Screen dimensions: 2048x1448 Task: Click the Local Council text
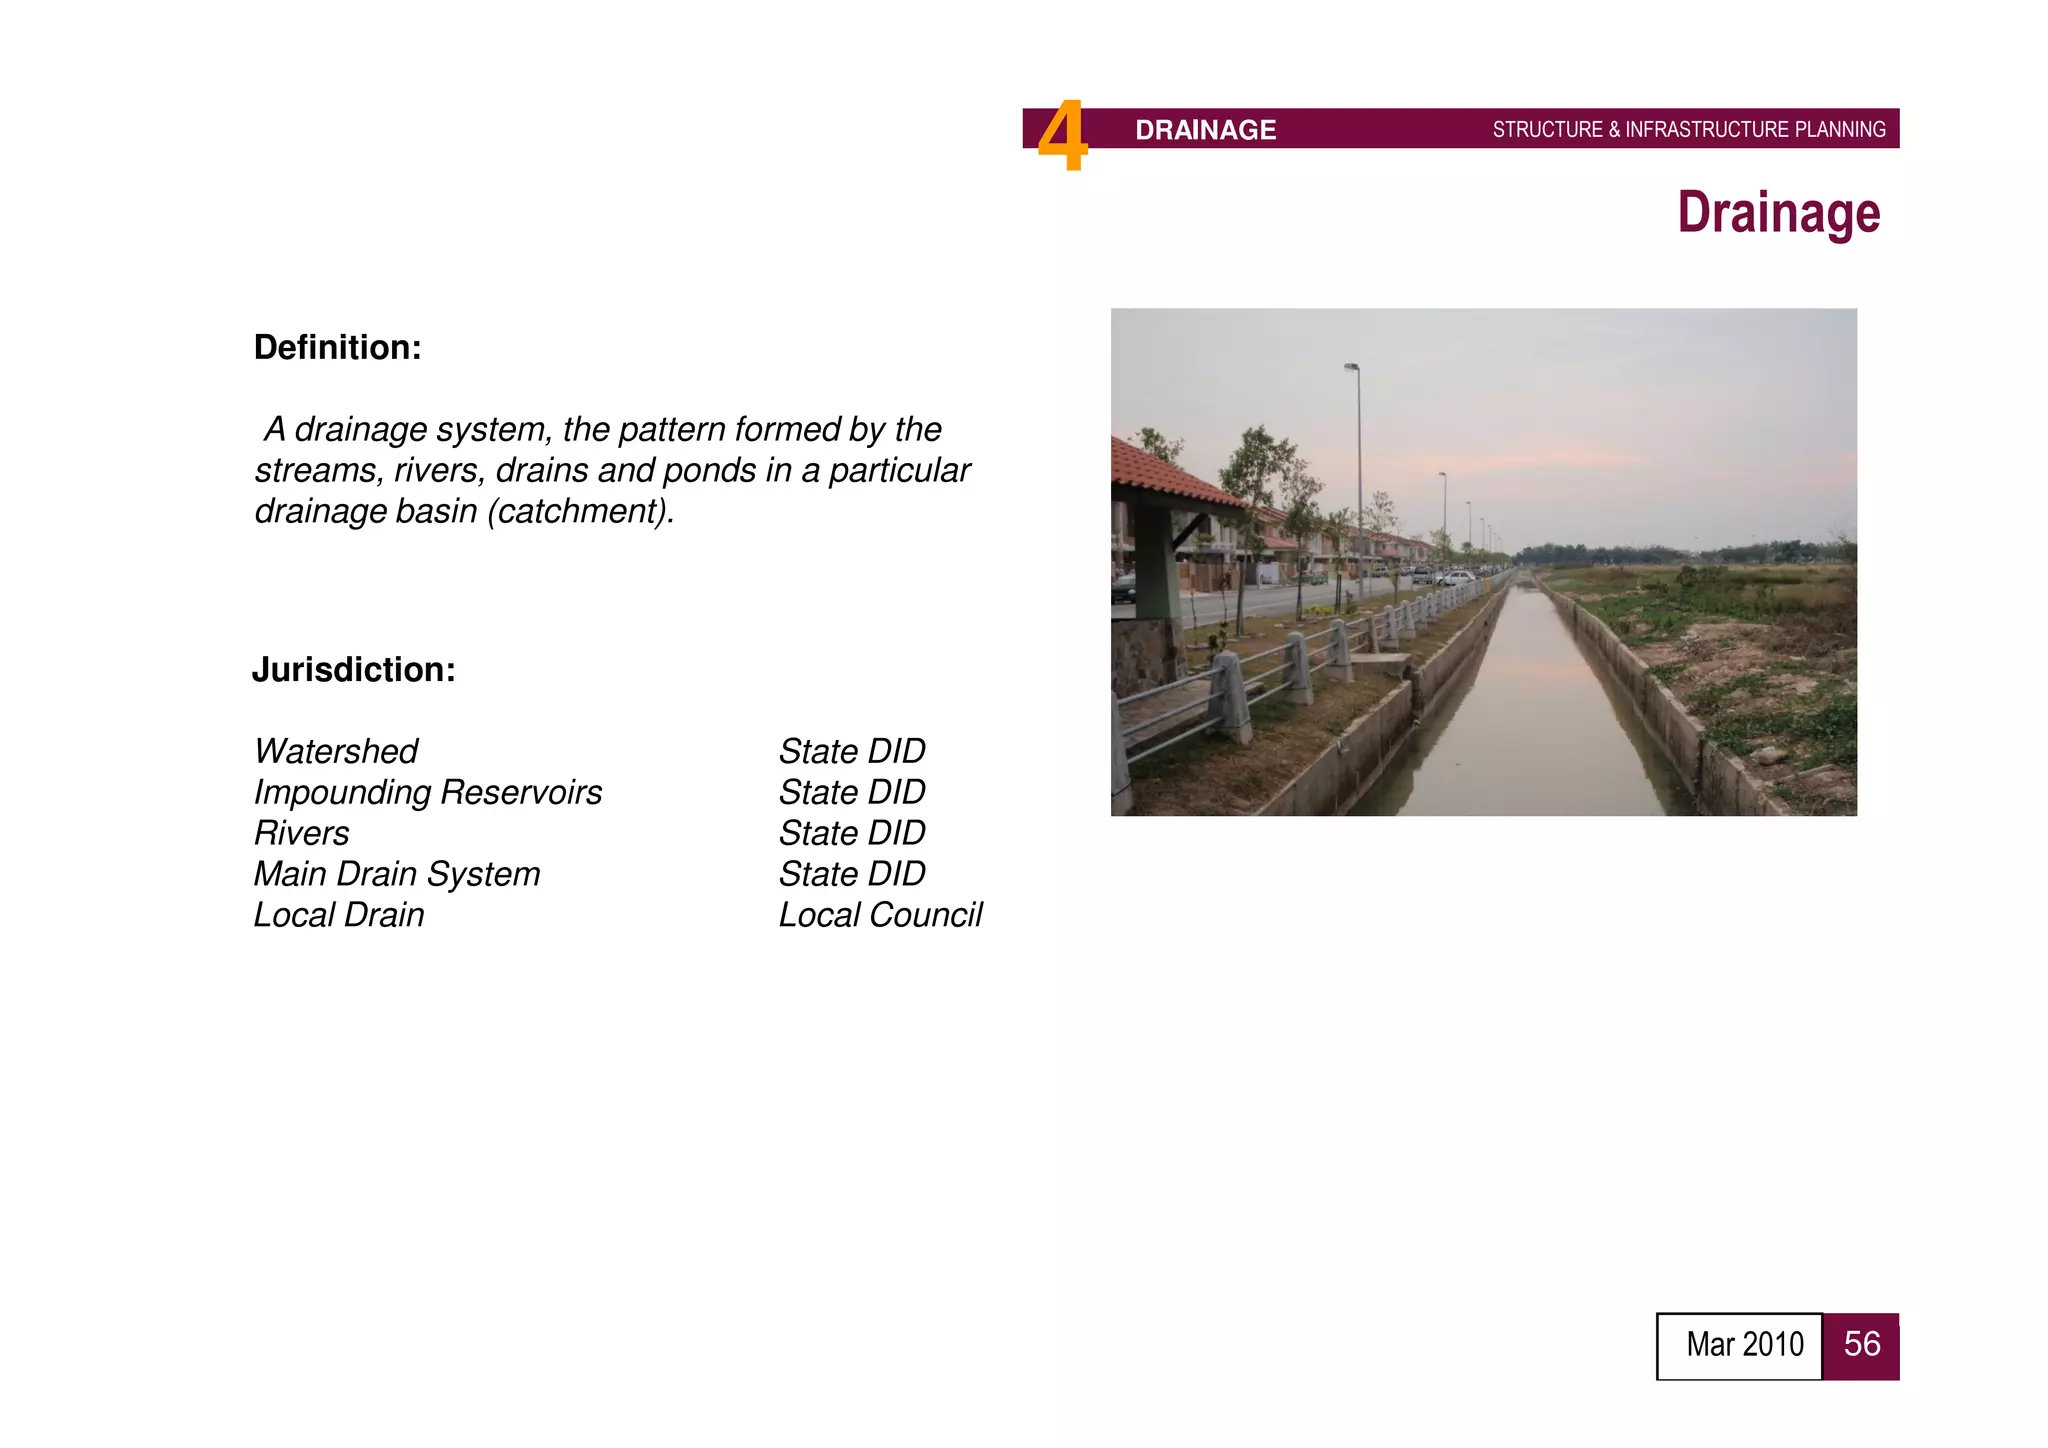click(880, 915)
